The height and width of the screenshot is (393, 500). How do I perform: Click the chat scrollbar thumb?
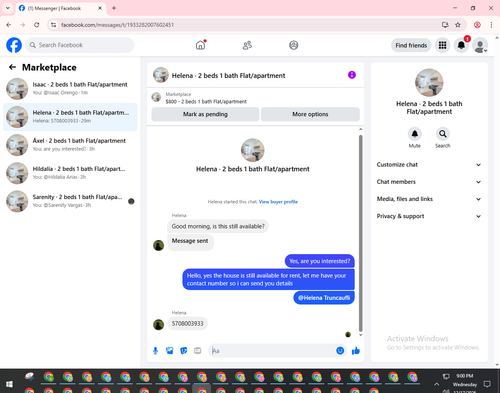[360, 232]
